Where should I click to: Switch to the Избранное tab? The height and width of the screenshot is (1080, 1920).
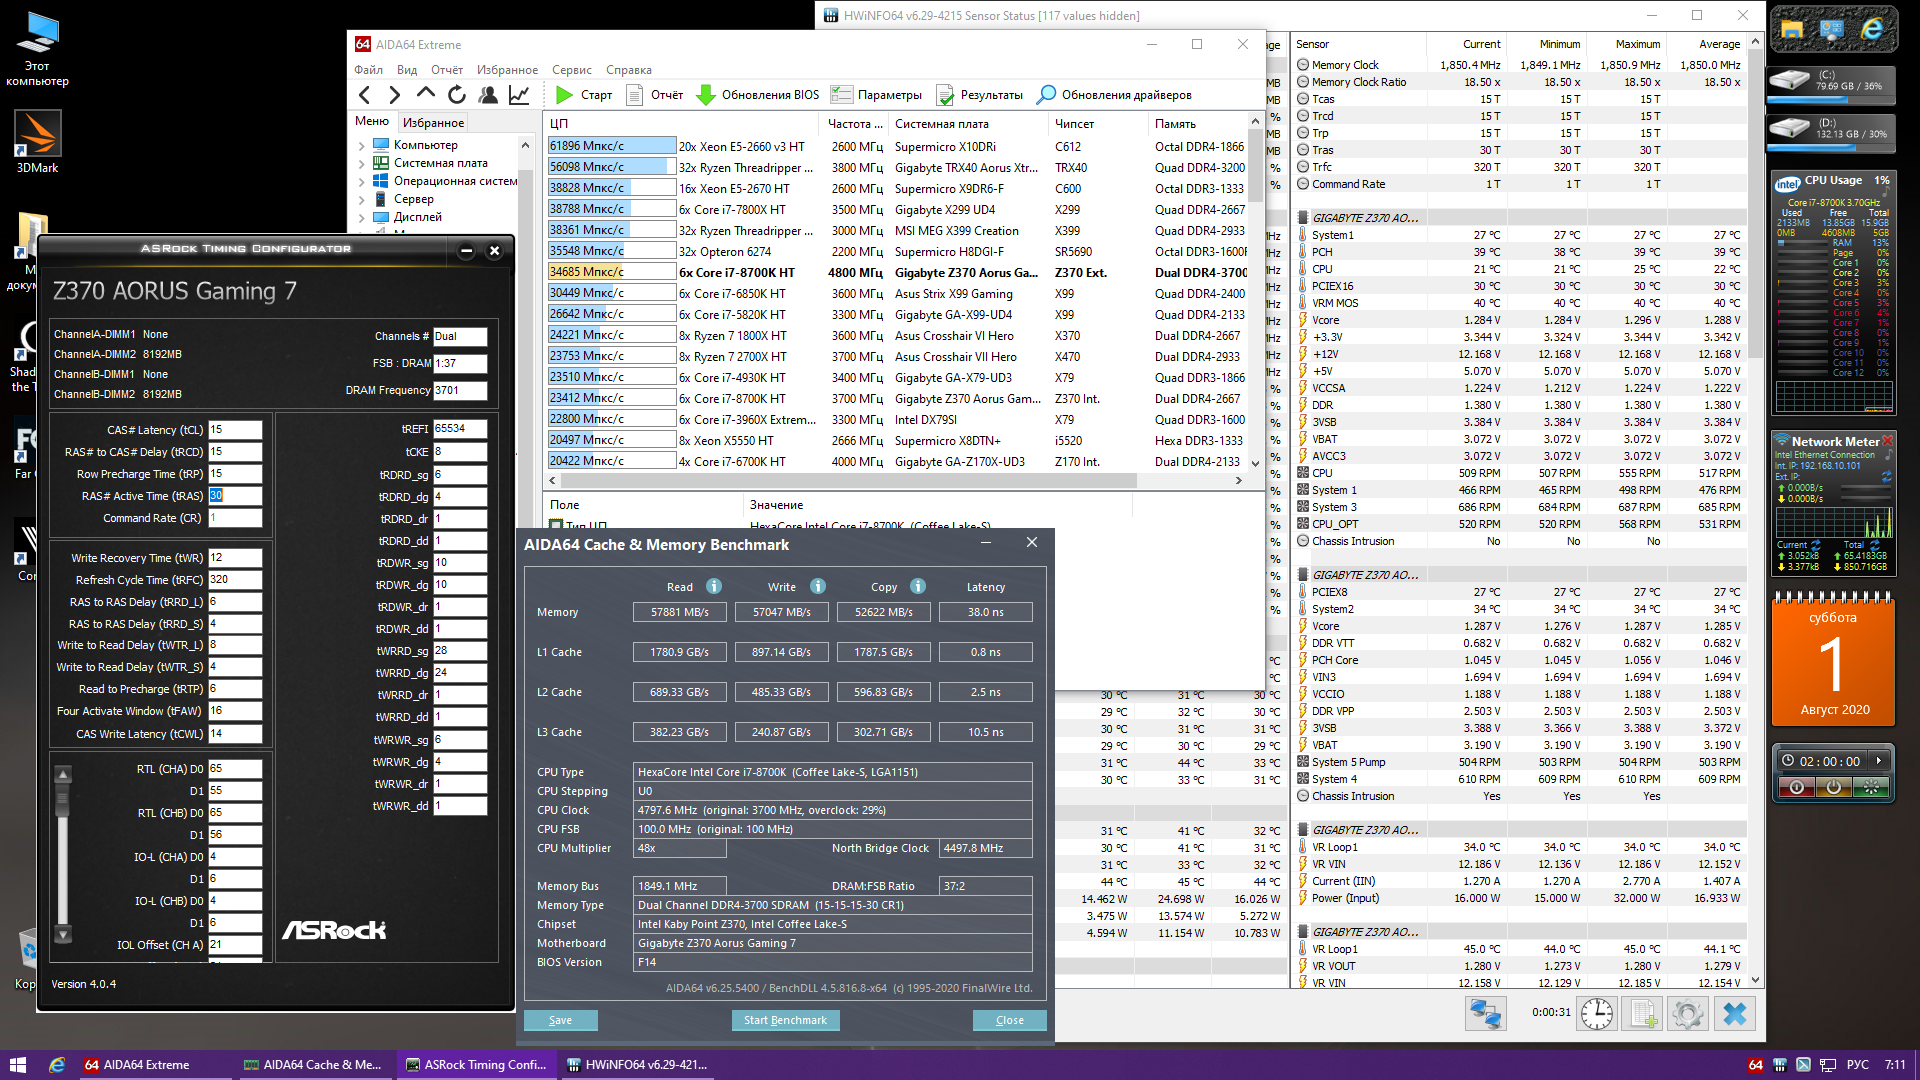click(x=433, y=123)
